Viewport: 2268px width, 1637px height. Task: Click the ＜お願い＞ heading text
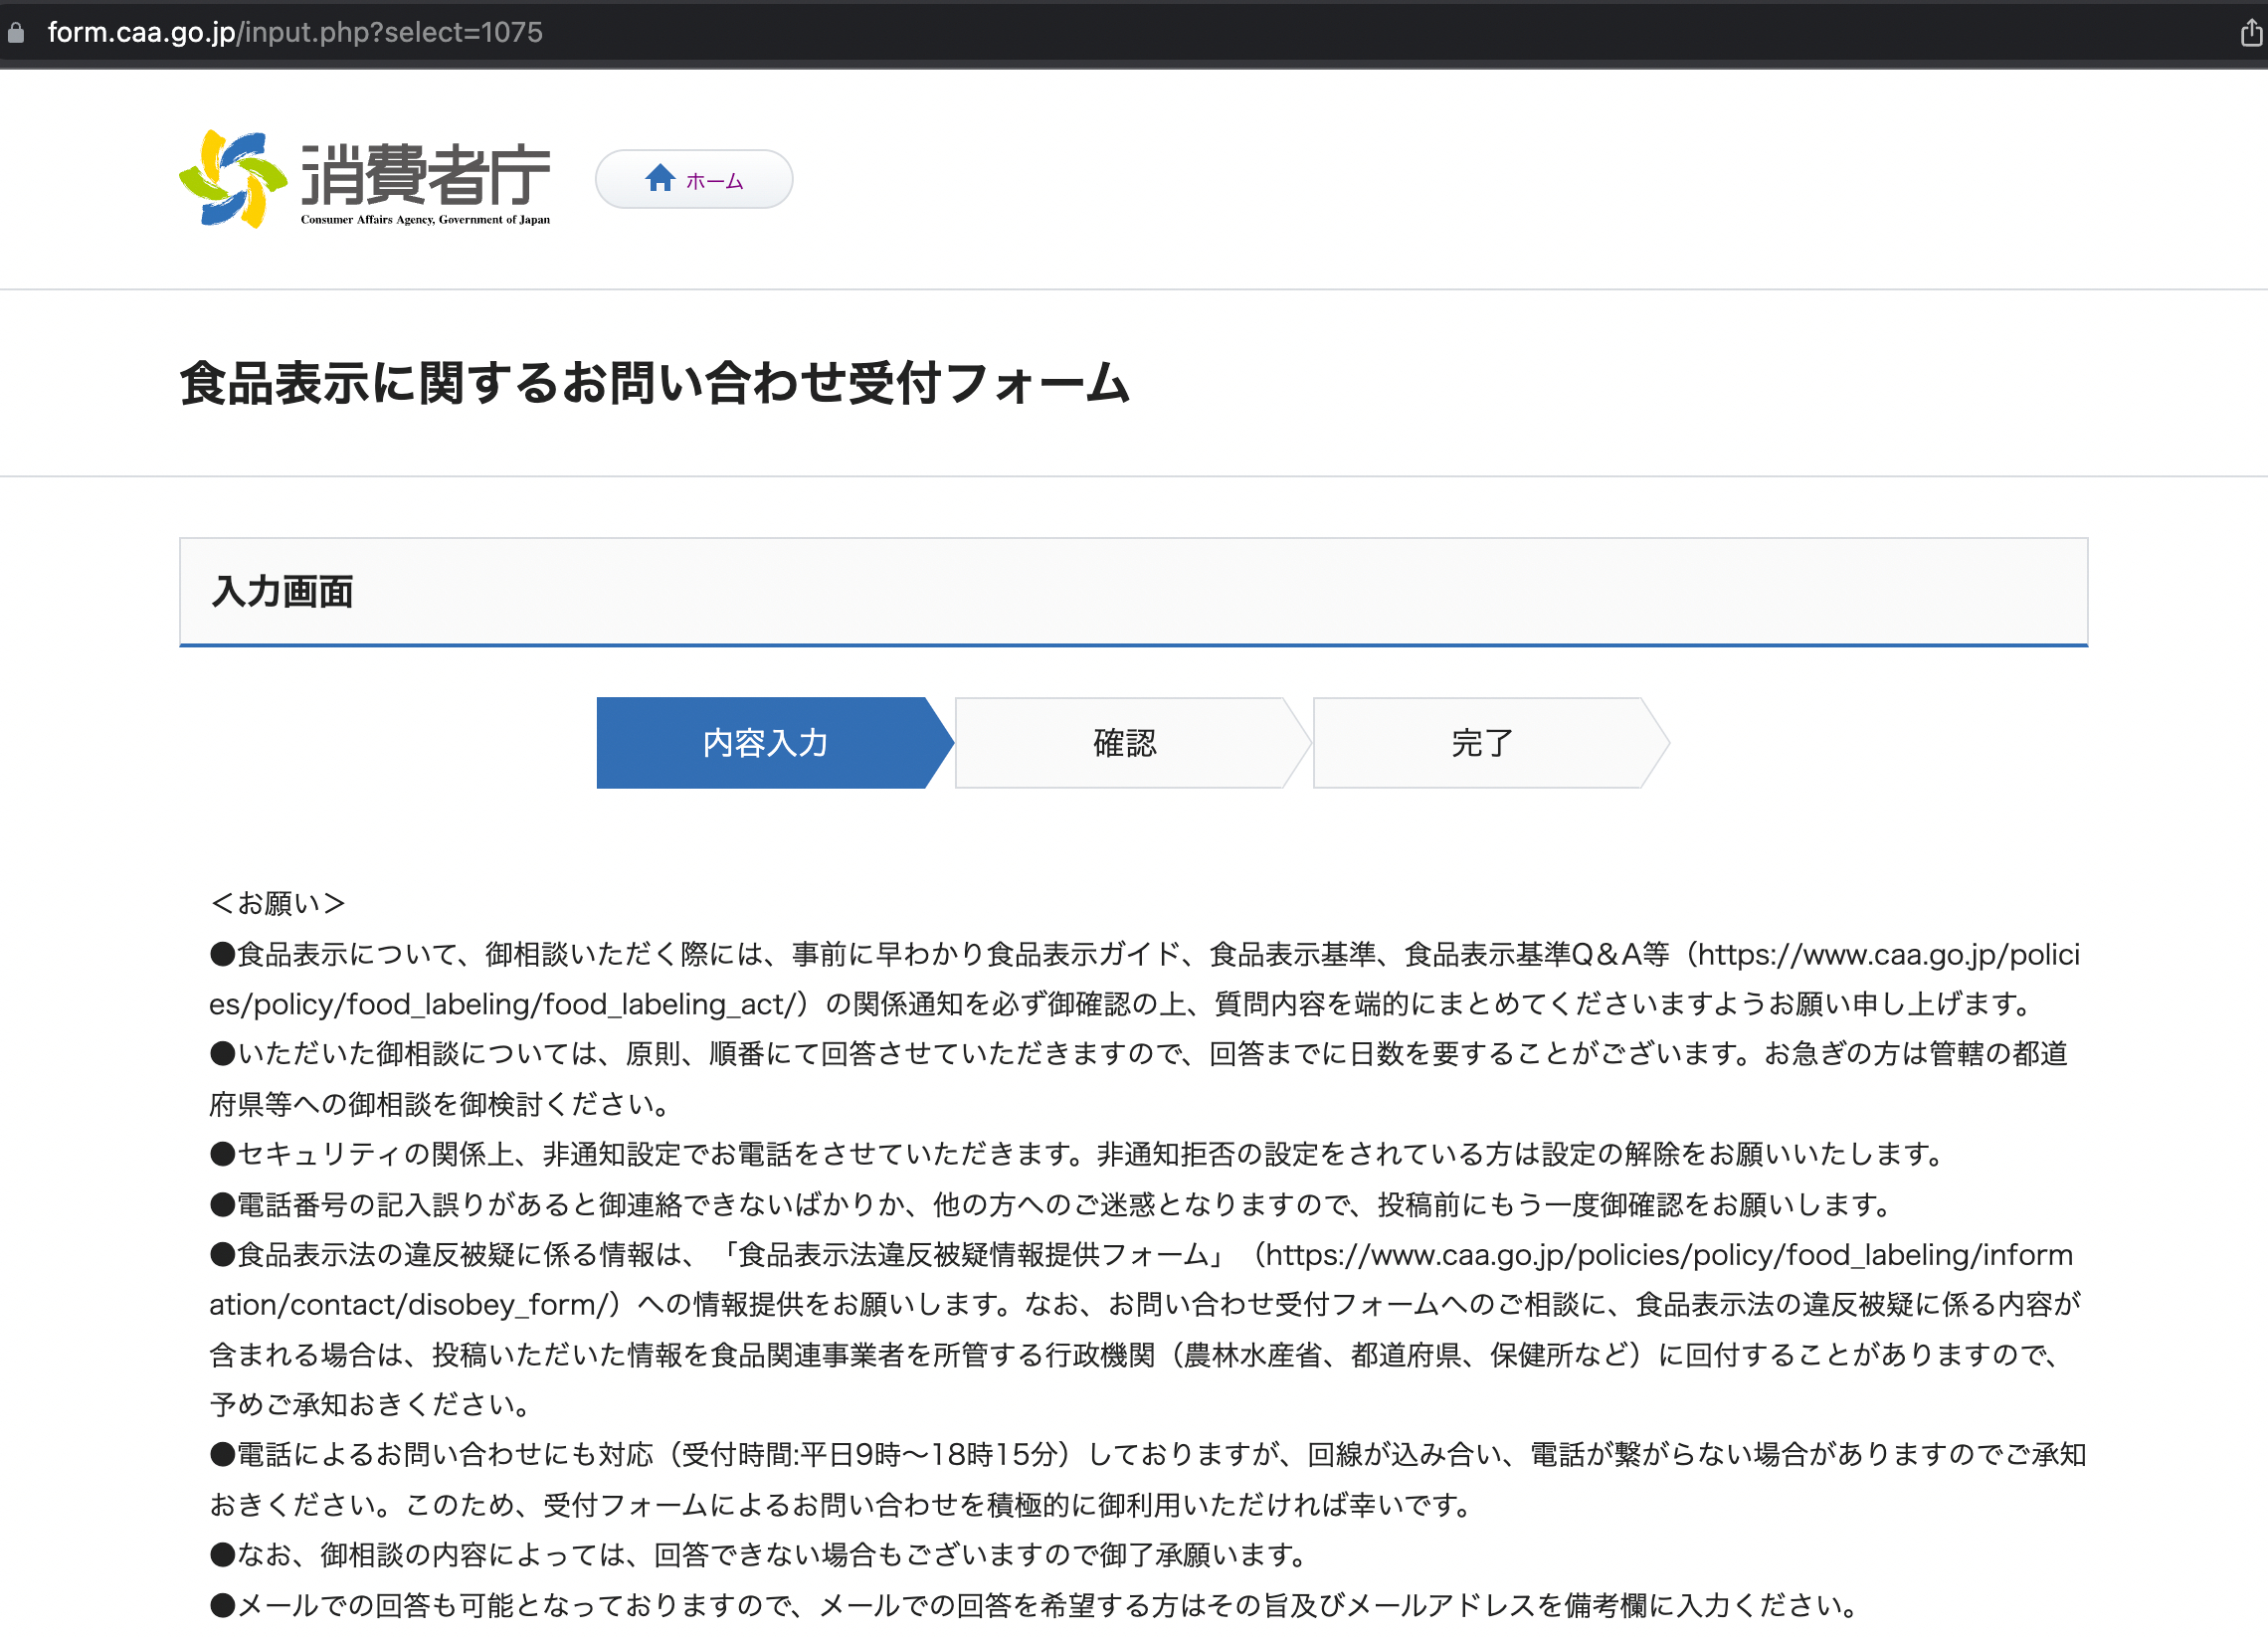[x=277, y=903]
